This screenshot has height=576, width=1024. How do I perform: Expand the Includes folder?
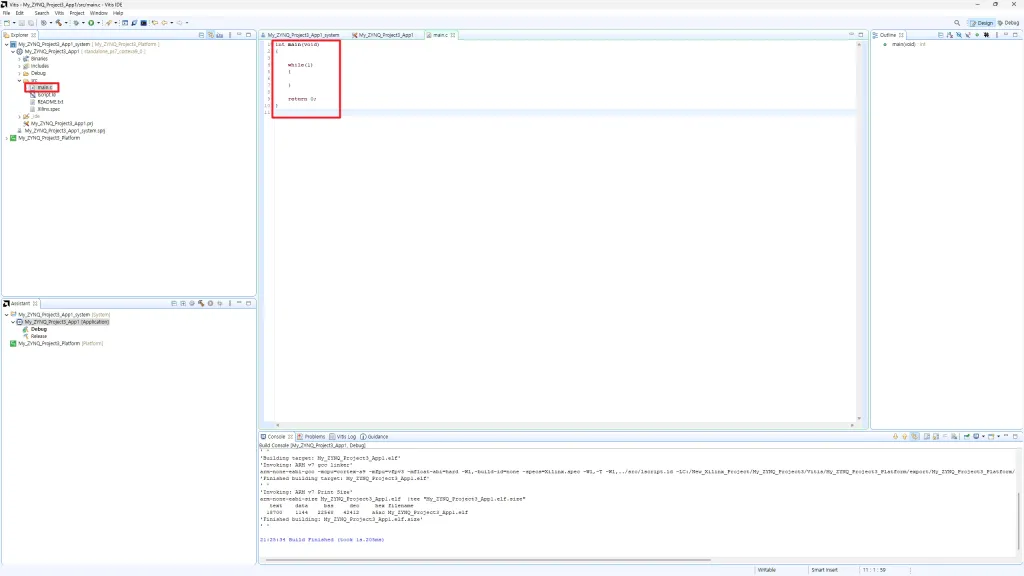[x=20, y=66]
